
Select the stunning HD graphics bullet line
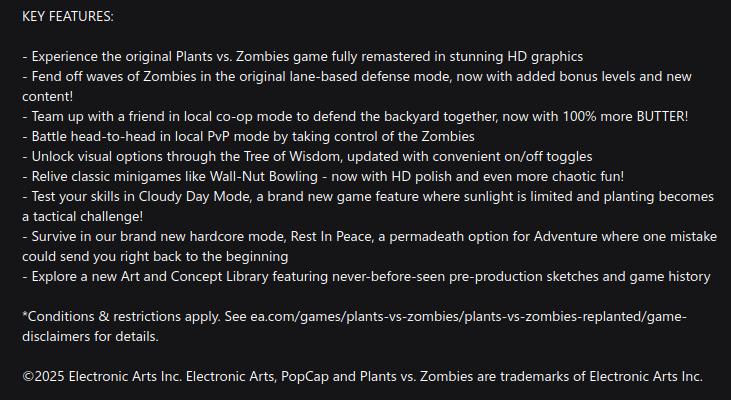303,57
